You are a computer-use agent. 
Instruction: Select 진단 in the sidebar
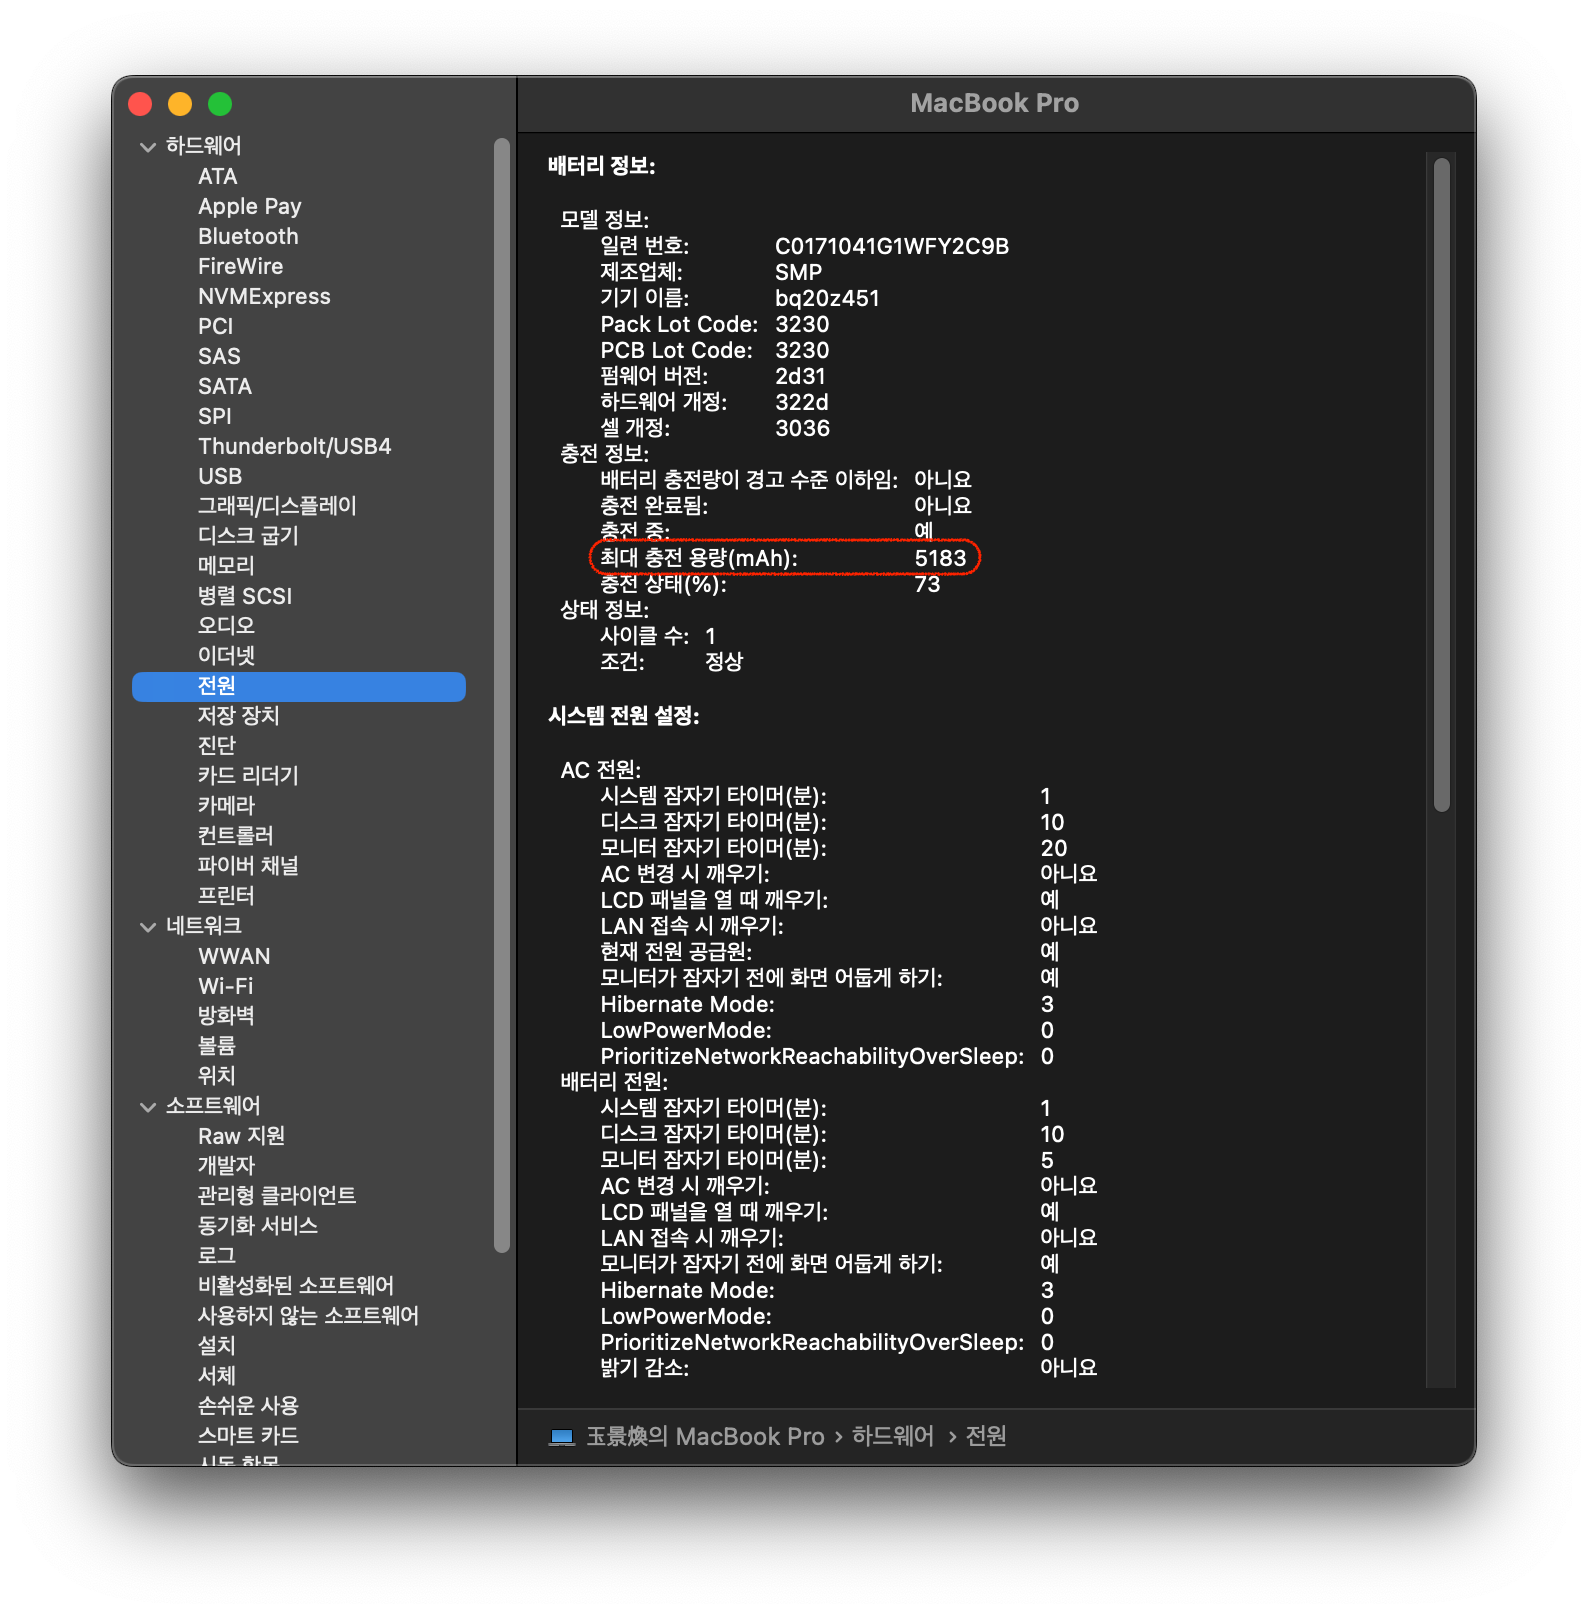pyautogui.click(x=216, y=746)
